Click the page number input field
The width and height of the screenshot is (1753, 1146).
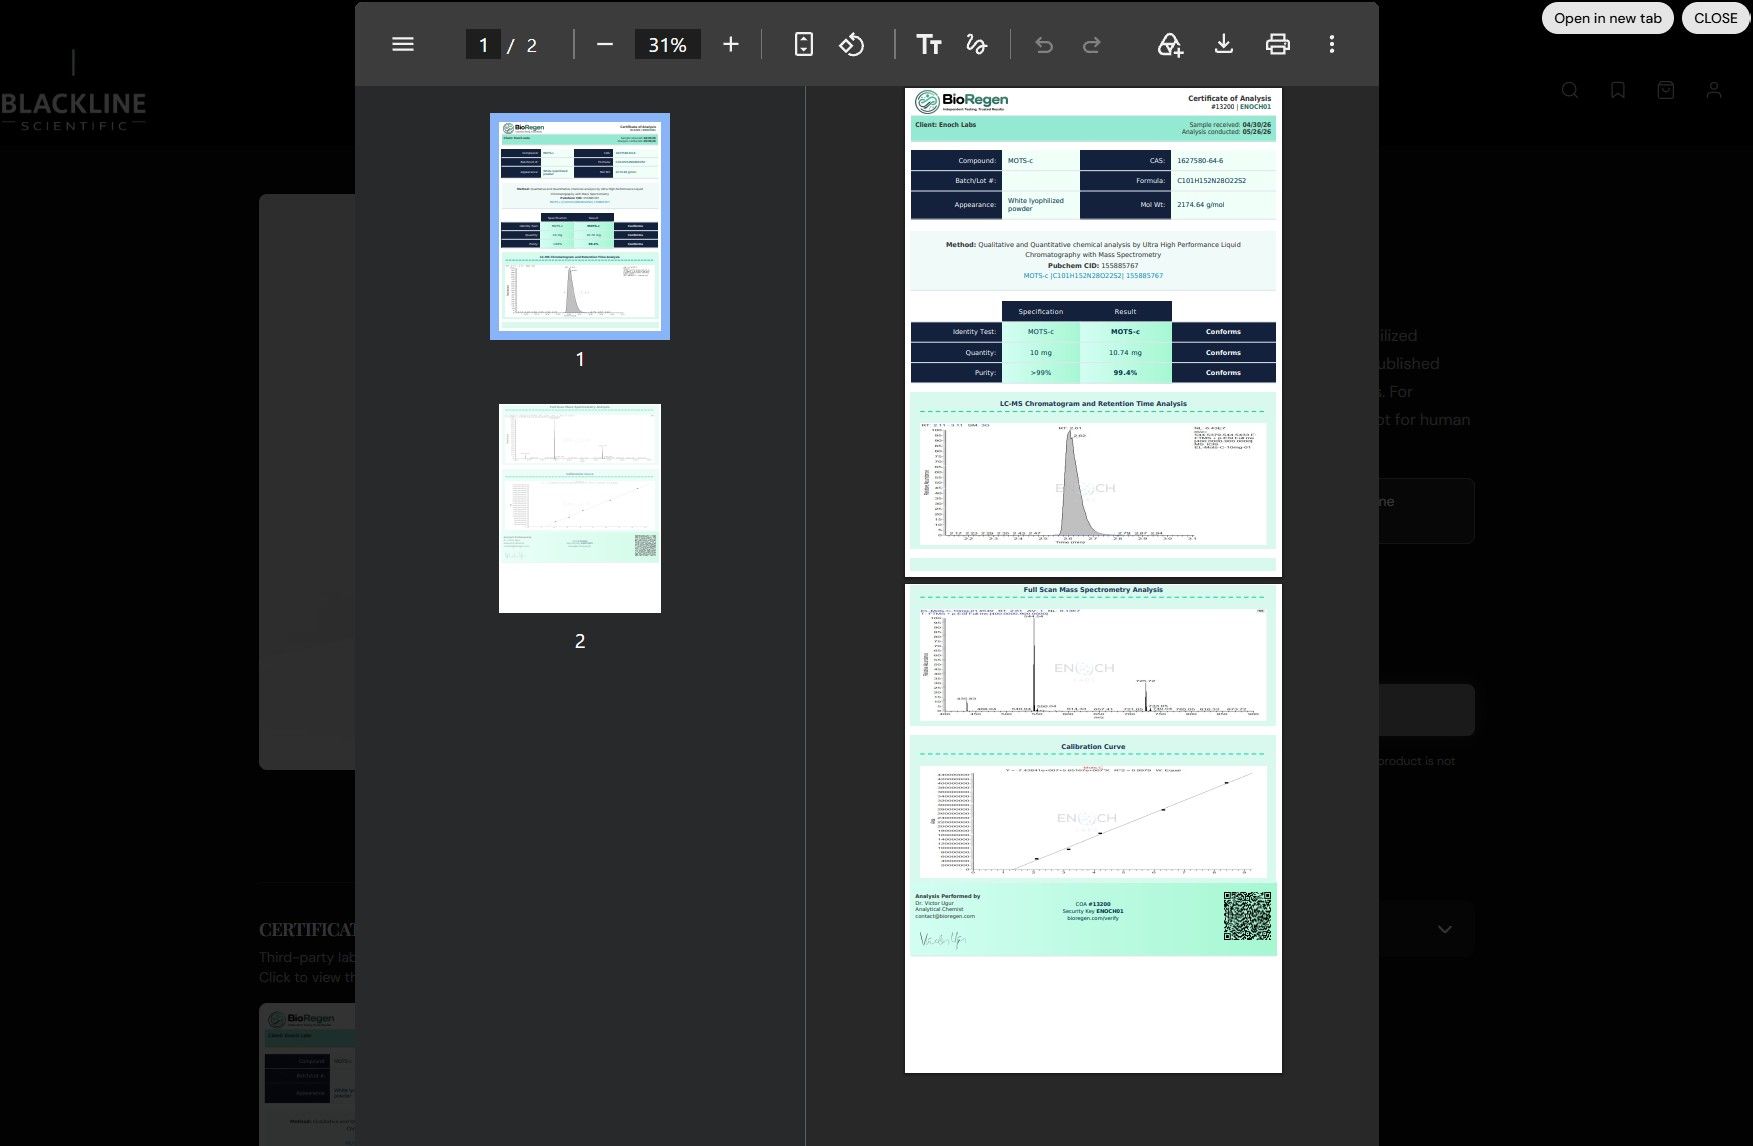click(x=483, y=44)
